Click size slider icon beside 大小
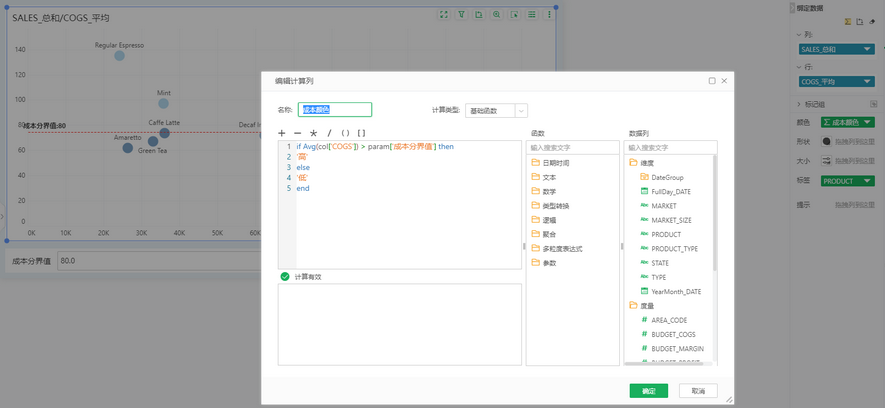 [x=826, y=161]
